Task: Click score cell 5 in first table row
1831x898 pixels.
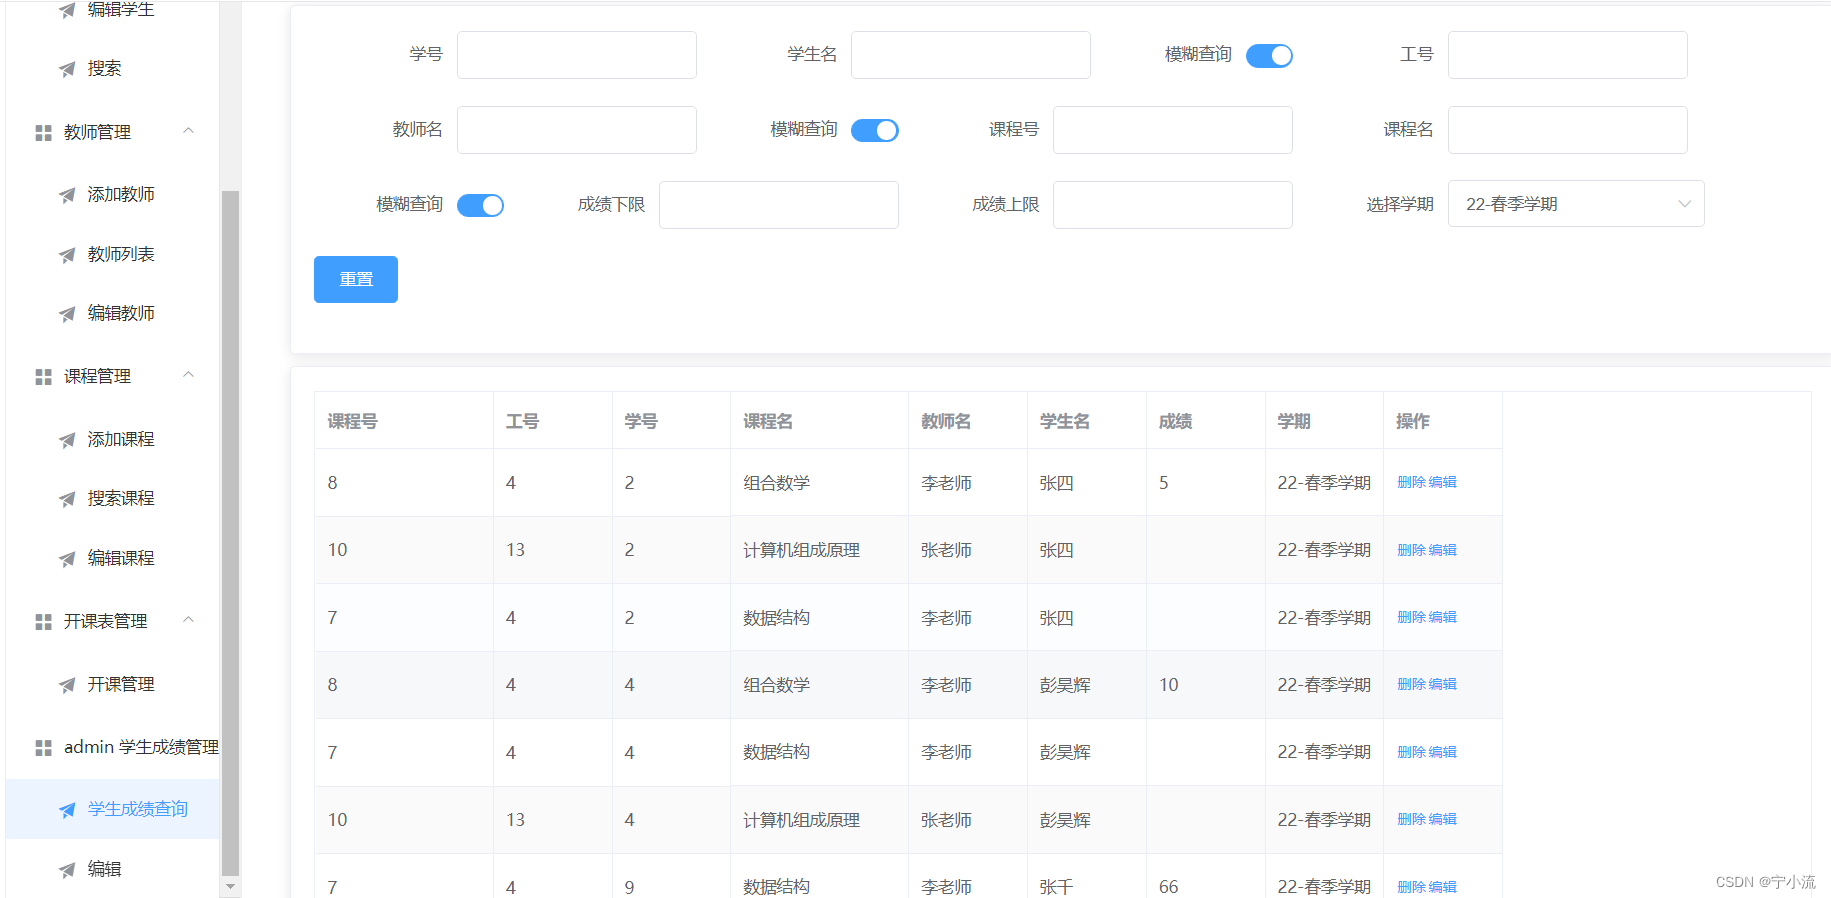Action: pos(1164,483)
